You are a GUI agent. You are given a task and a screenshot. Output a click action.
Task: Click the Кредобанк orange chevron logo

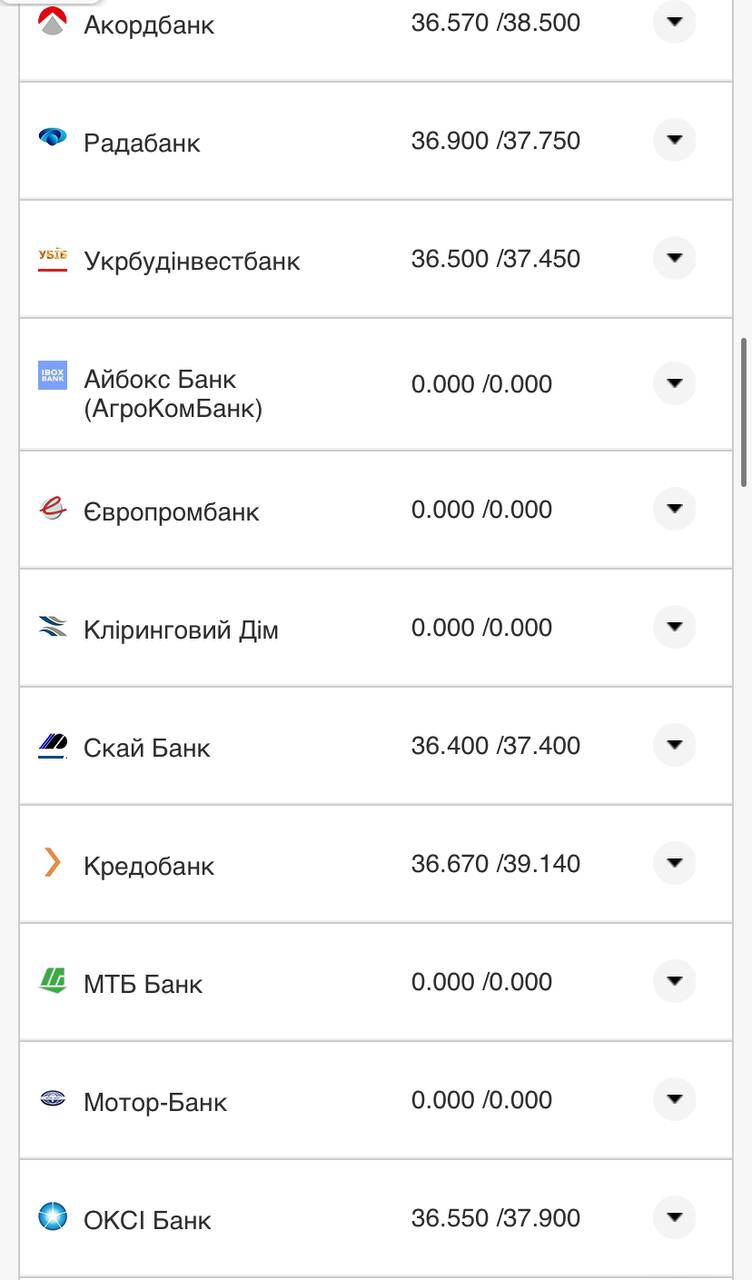coord(52,862)
